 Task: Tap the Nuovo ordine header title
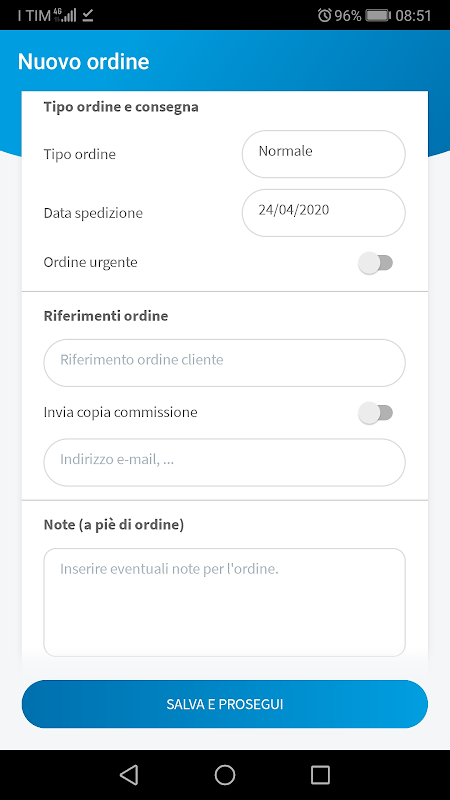(84, 62)
